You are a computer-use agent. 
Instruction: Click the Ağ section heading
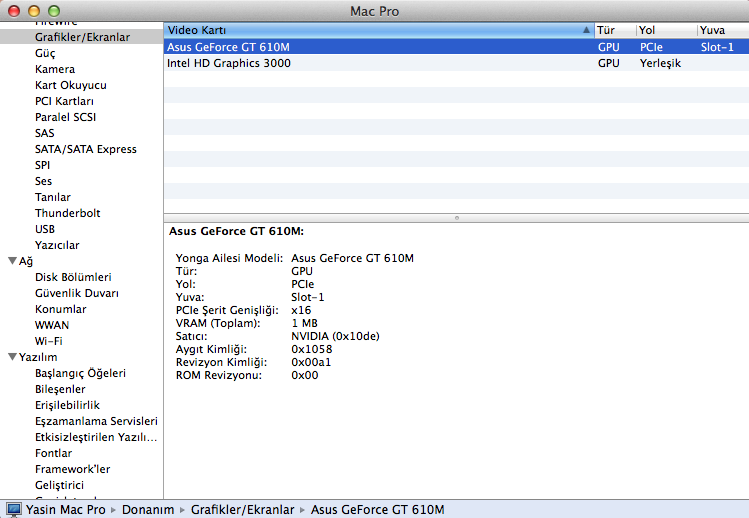(26, 261)
